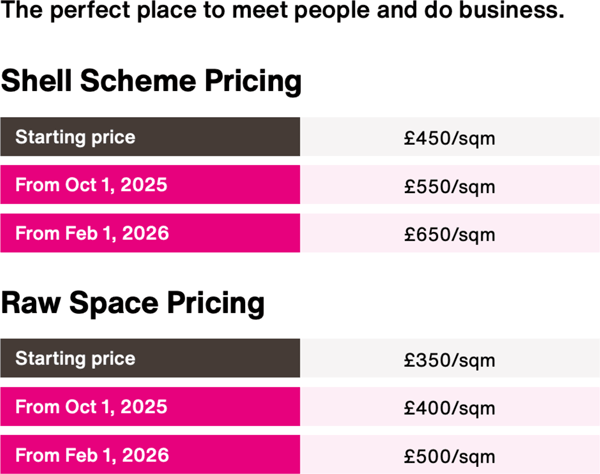Select the Raw Space "Starting price" label
This screenshot has width=600, height=474.
coord(75,358)
